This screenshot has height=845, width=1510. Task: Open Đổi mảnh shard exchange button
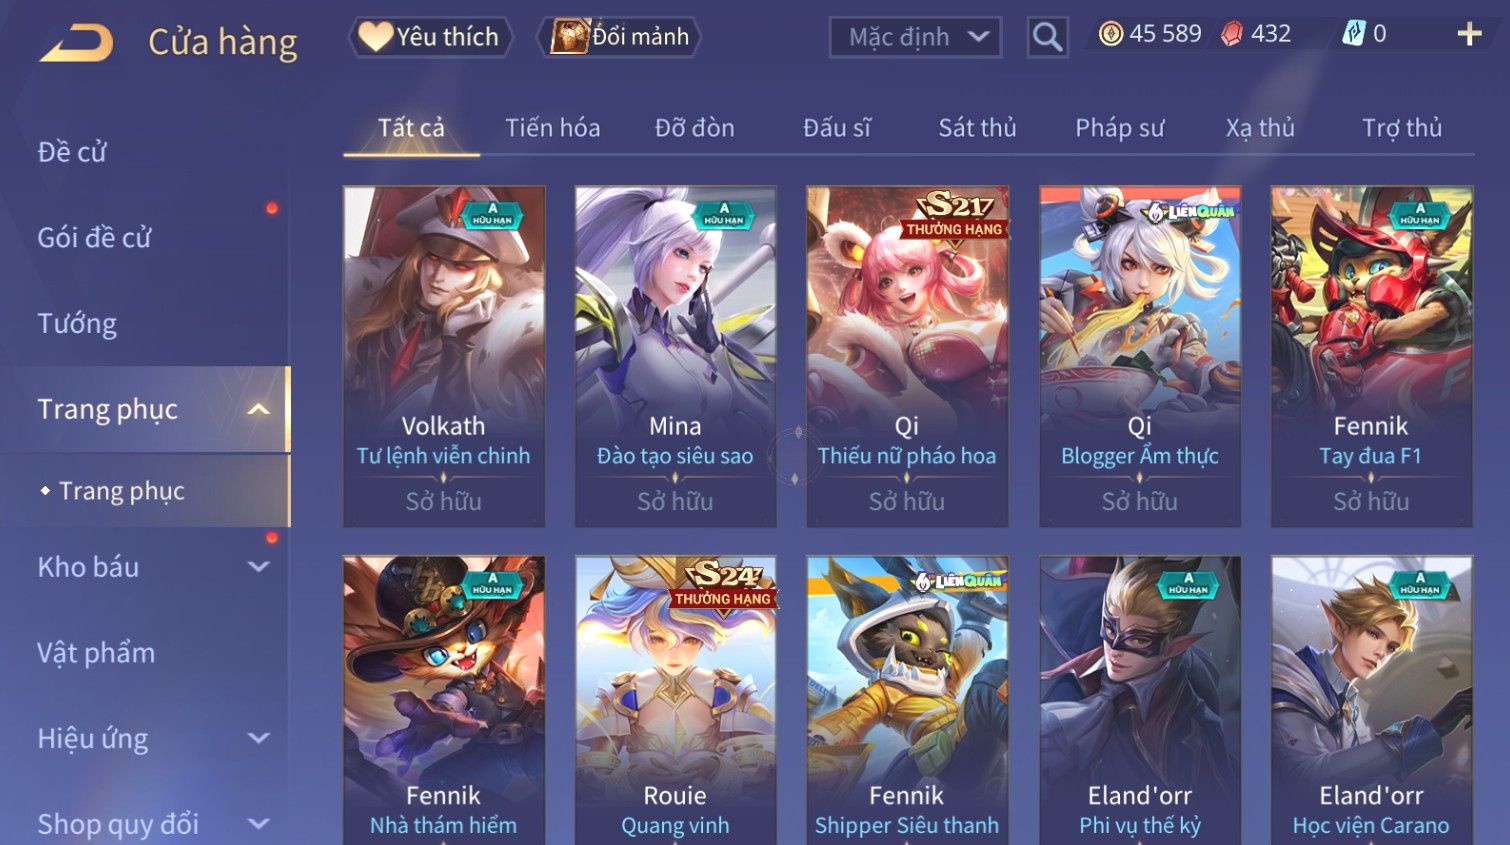pyautogui.click(x=619, y=37)
